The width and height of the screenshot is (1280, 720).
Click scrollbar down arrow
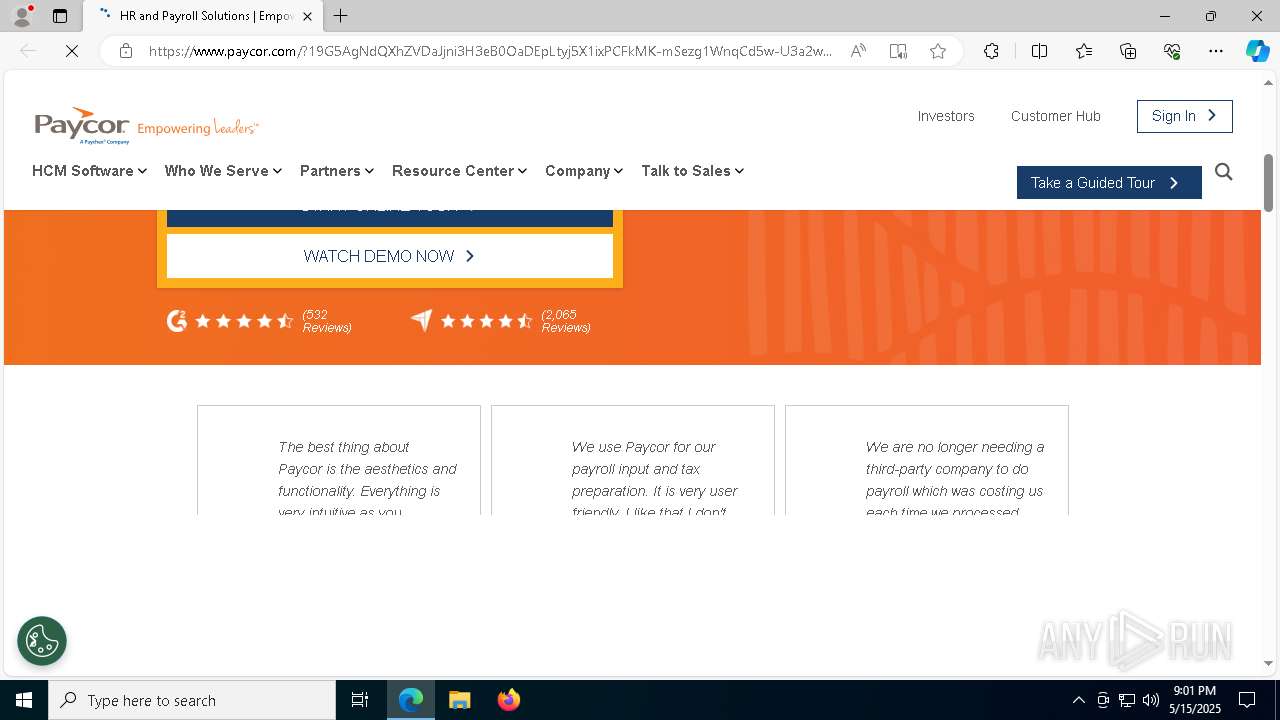1268,663
